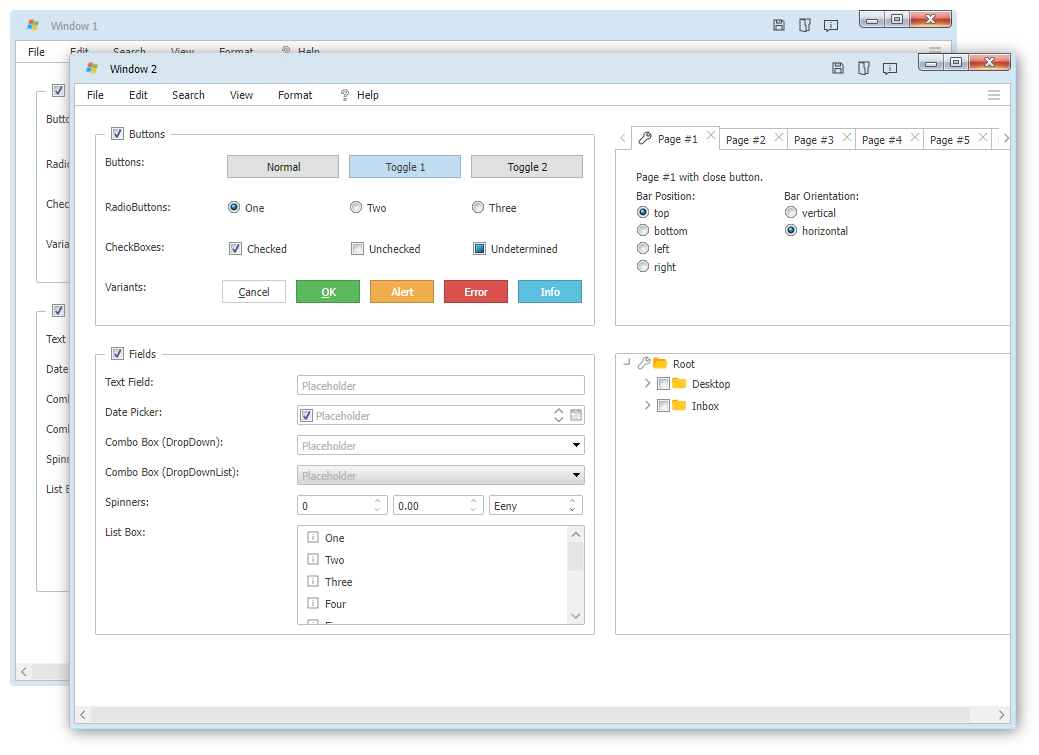Screen dimensions: 1039x755
Task: Collapse the Root tree node
Action: 627,363
